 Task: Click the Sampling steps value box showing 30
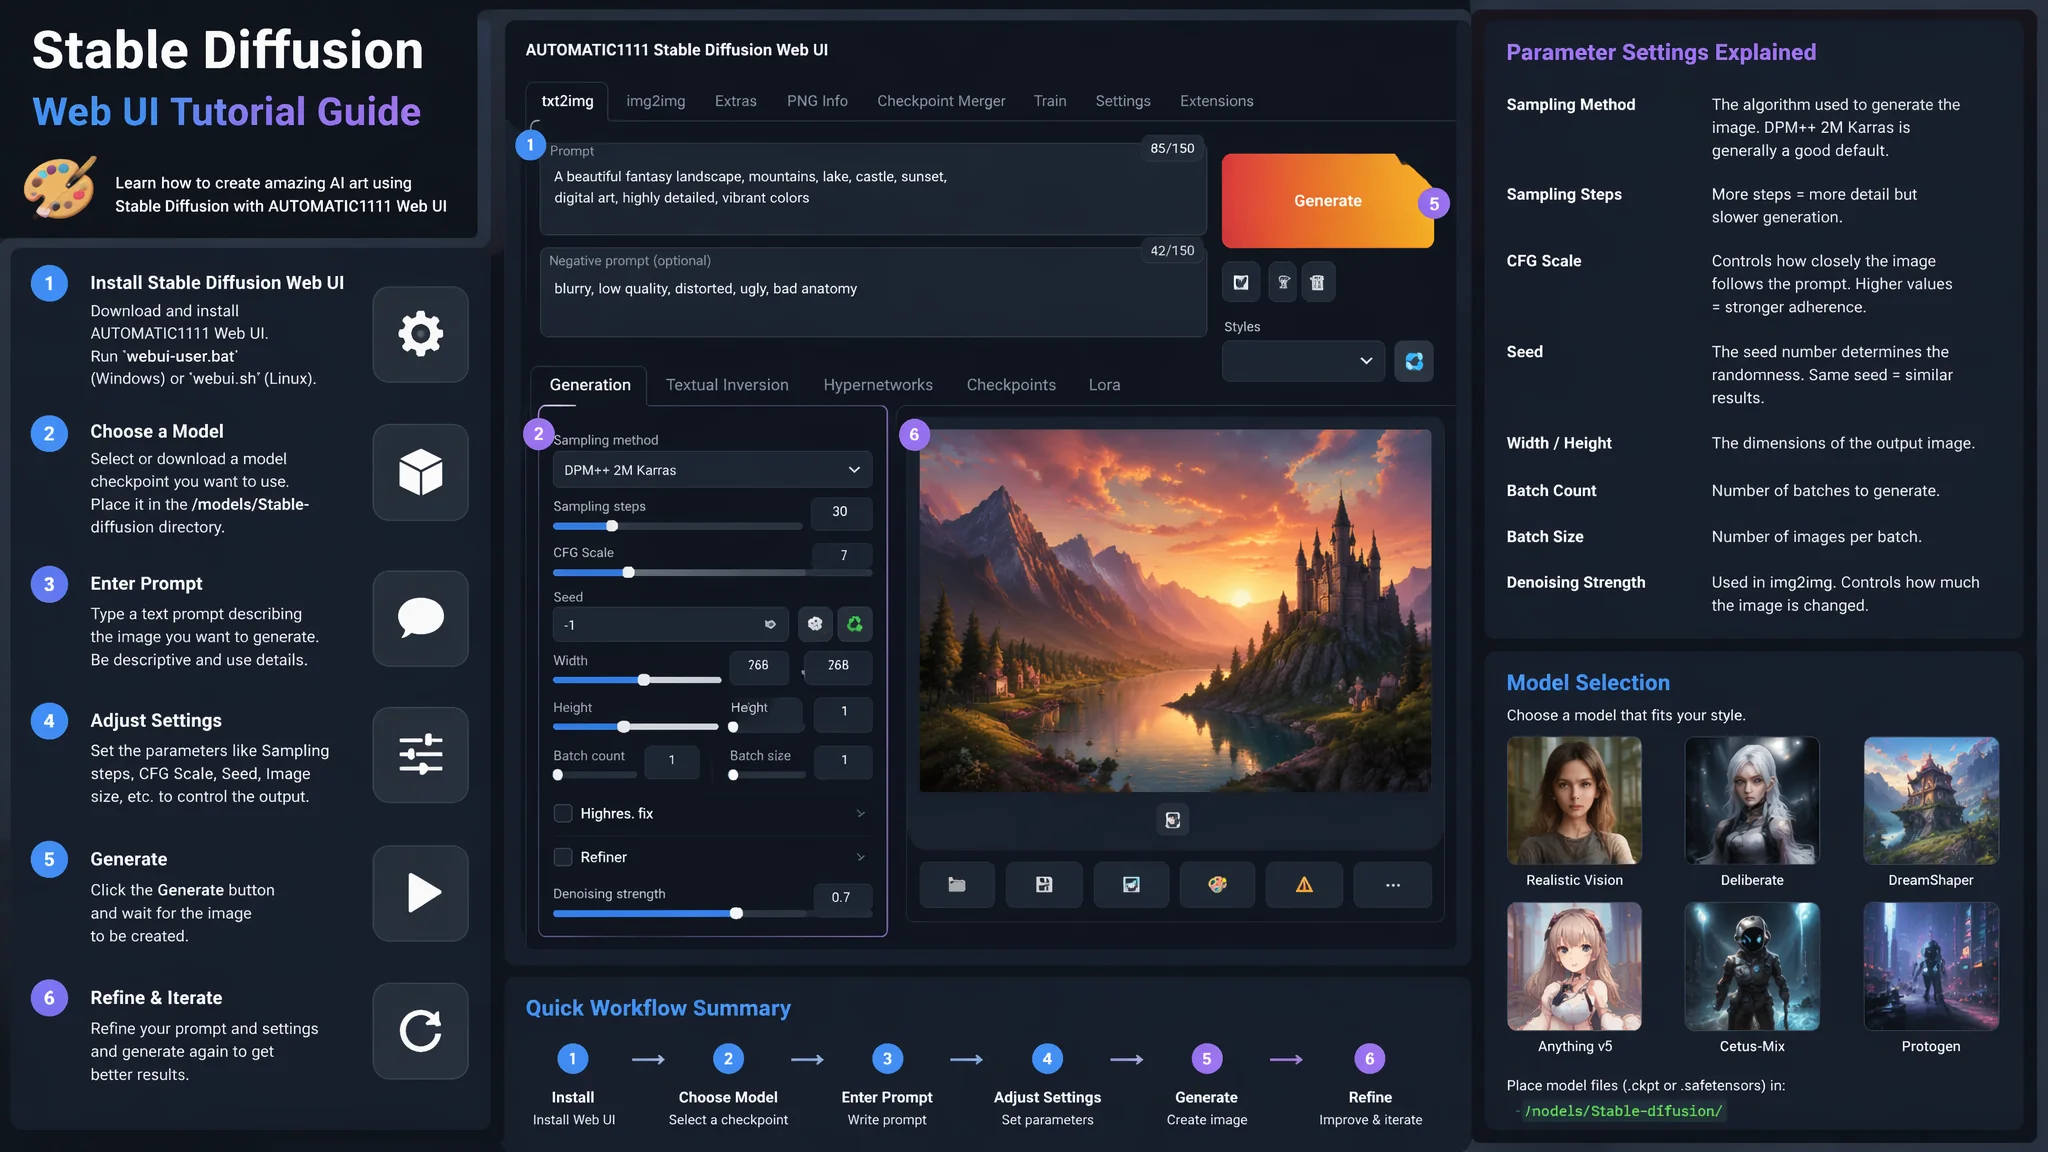[840, 512]
